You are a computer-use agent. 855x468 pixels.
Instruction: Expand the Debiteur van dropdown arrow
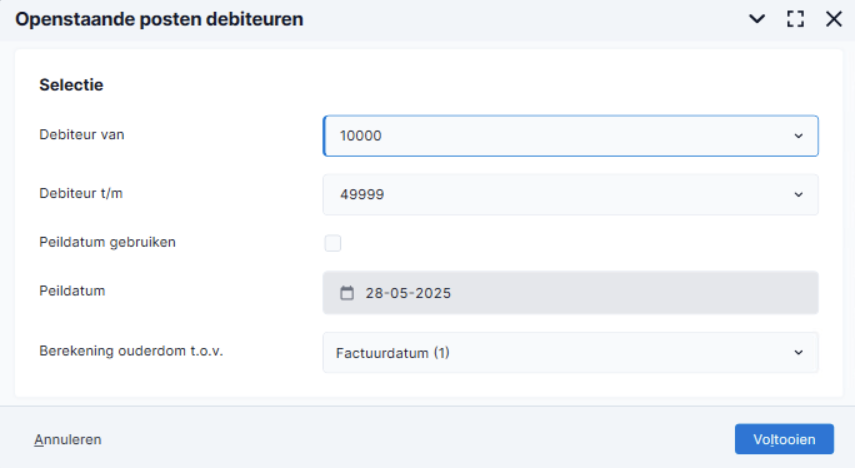click(798, 136)
